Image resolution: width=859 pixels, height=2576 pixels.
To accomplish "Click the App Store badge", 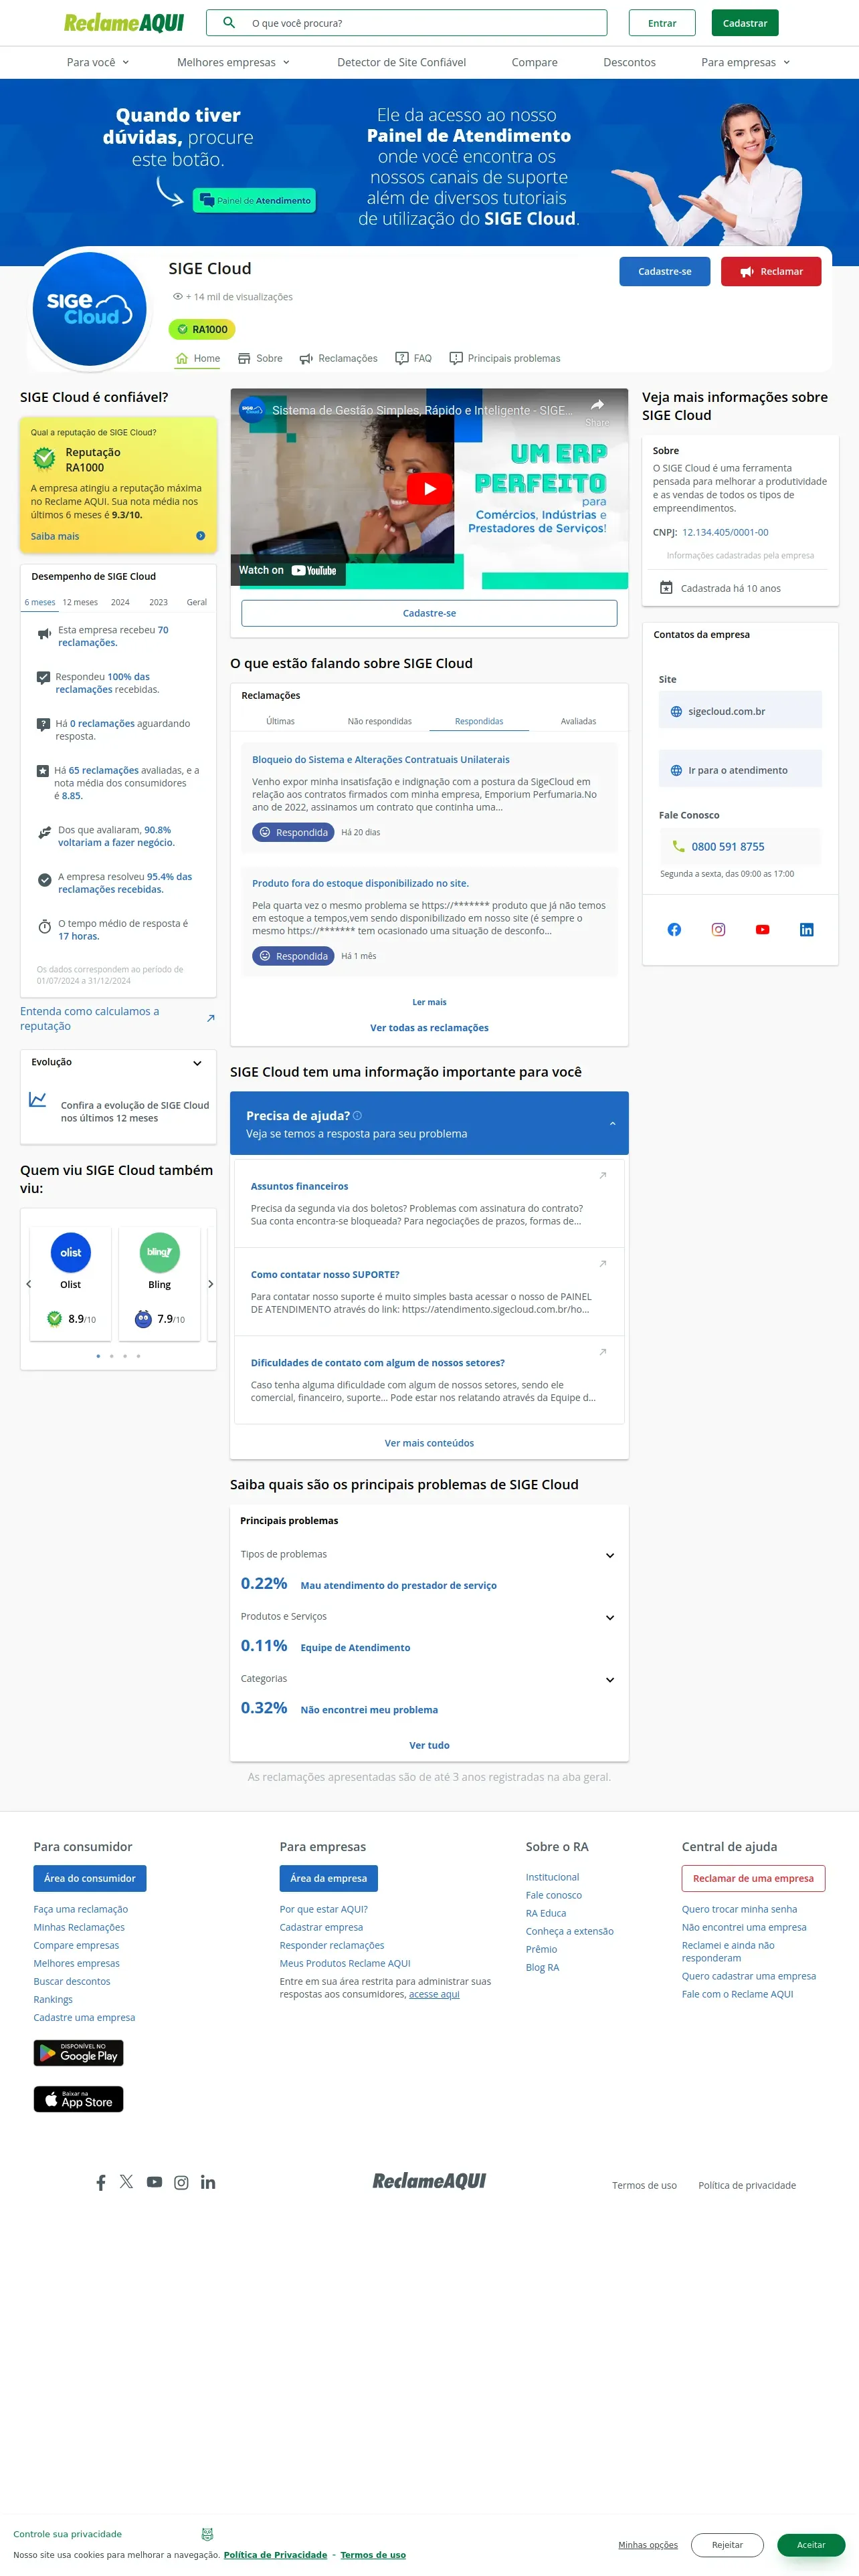I will click(78, 2098).
